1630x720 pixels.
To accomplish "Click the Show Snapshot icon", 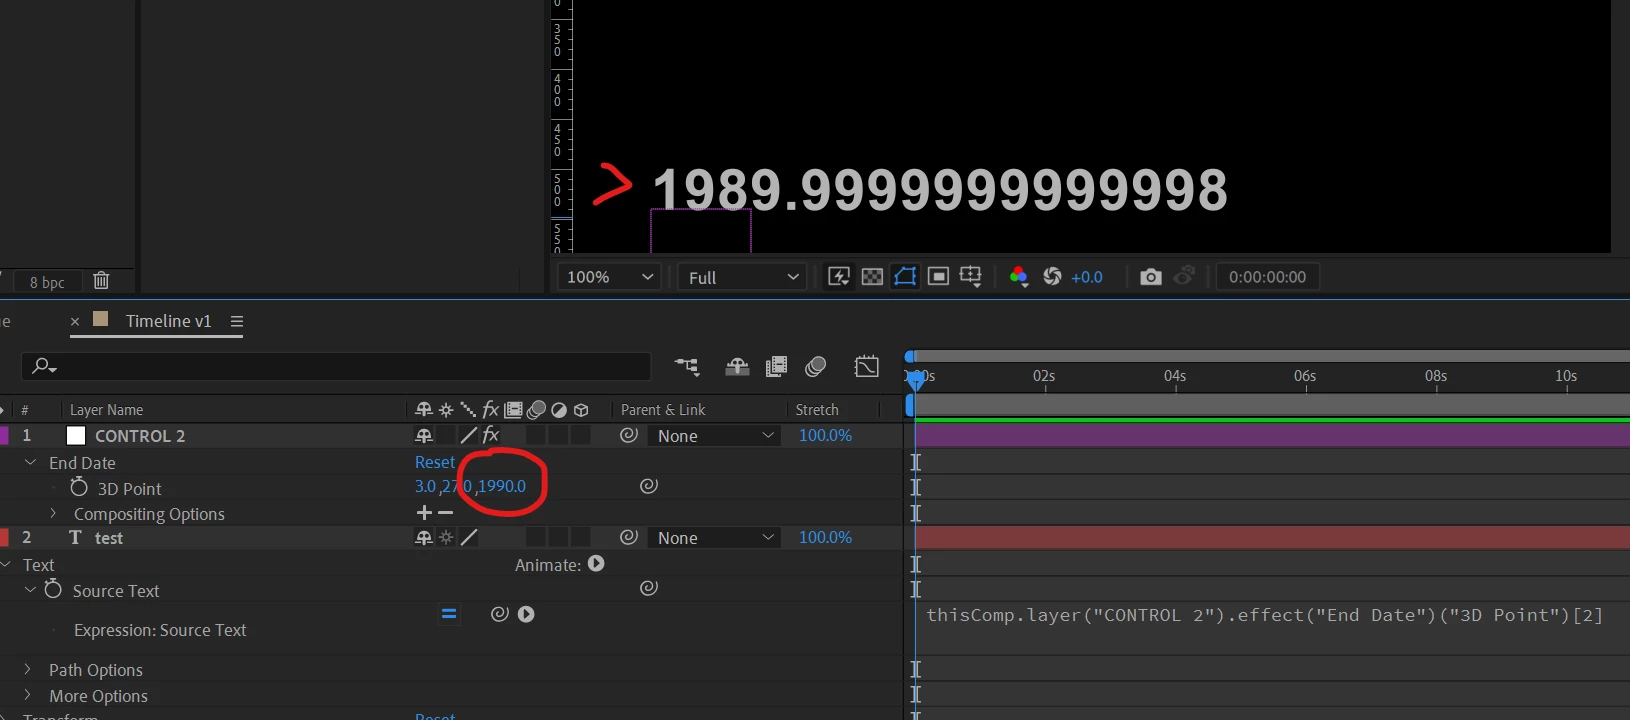I will pos(1185,276).
